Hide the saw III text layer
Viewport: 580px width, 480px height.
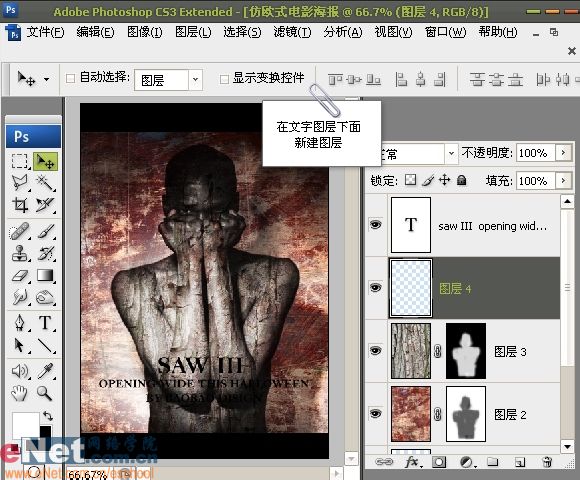(x=375, y=224)
